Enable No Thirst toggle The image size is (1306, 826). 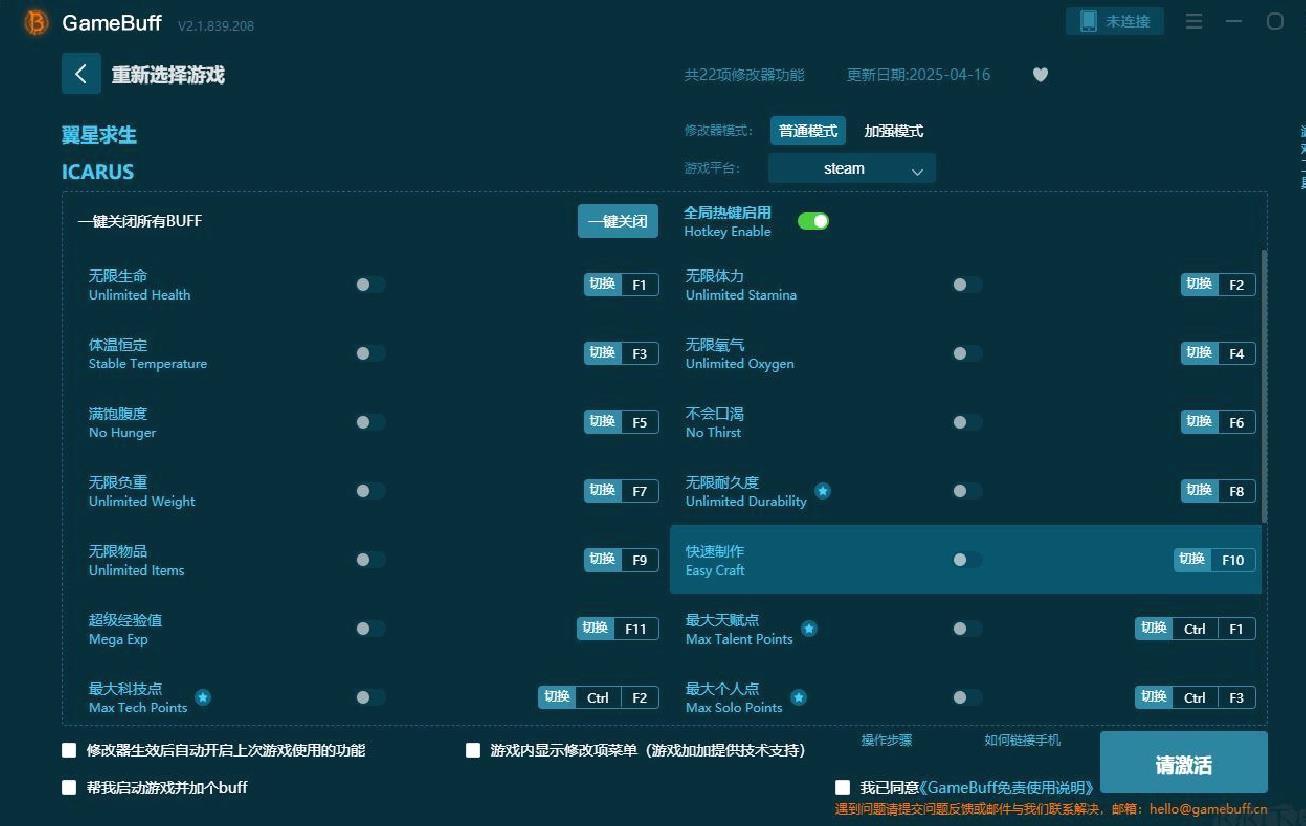point(967,422)
